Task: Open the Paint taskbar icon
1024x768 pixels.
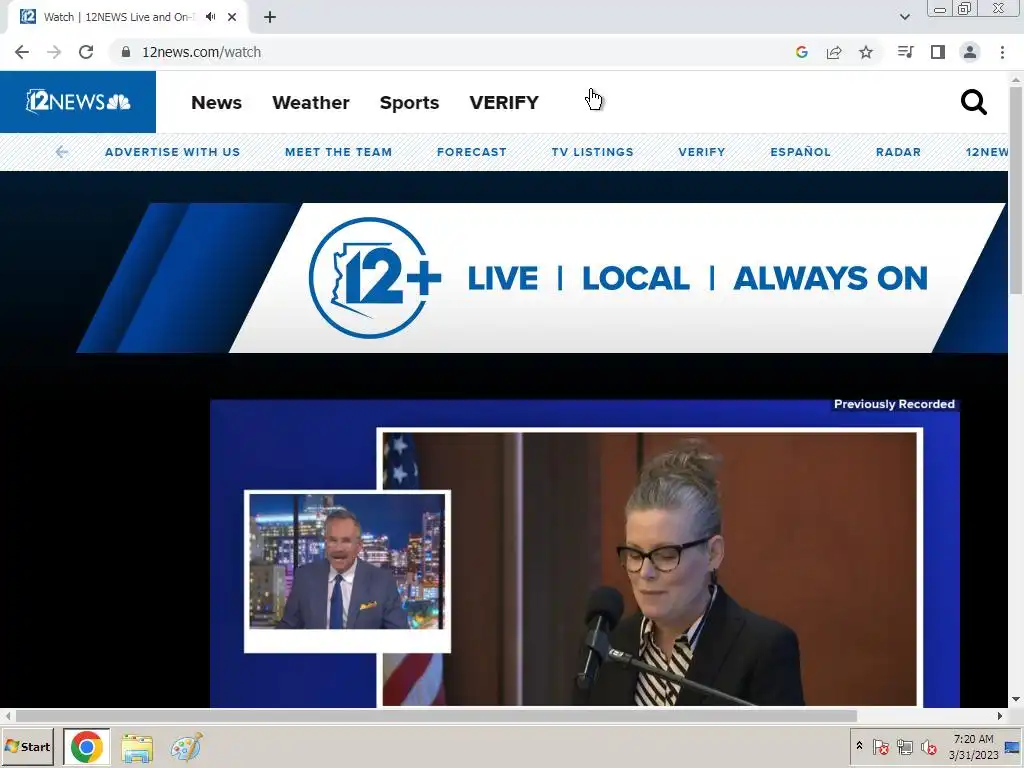Action: tap(186, 747)
